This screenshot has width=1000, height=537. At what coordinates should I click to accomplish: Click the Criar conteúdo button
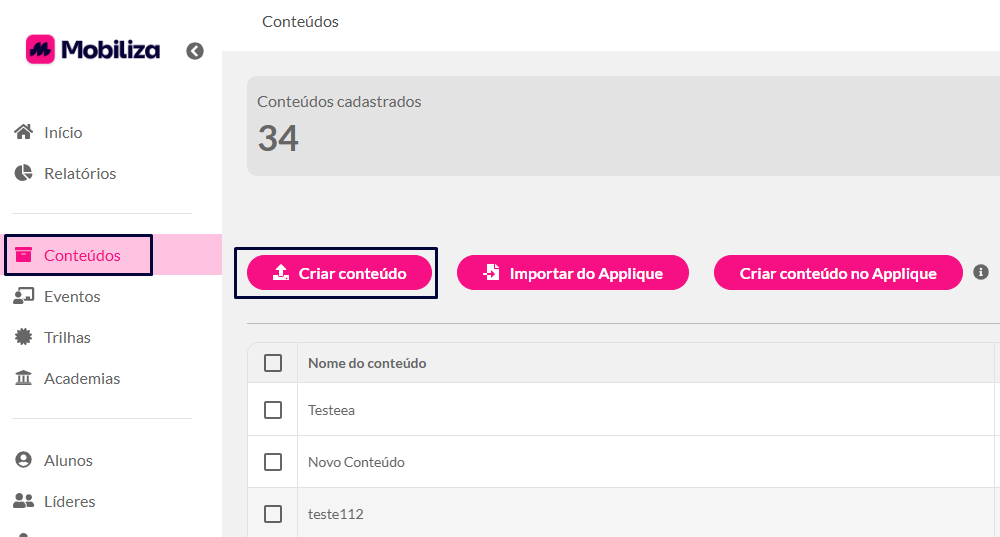339,273
